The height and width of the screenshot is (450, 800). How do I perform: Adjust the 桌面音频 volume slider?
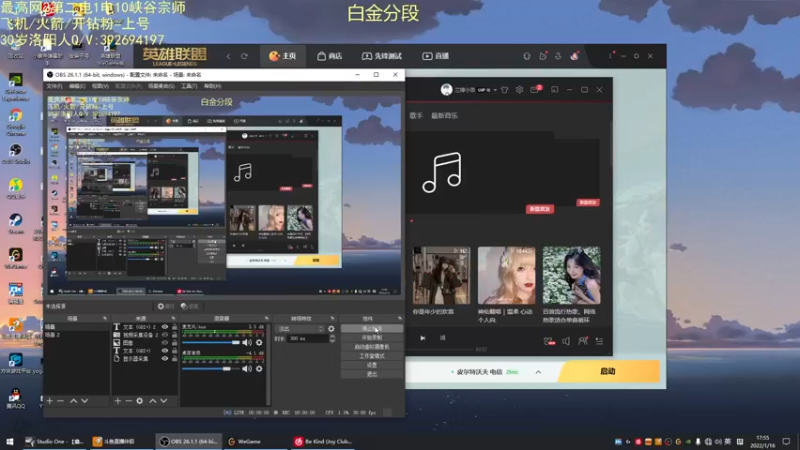(211, 368)
